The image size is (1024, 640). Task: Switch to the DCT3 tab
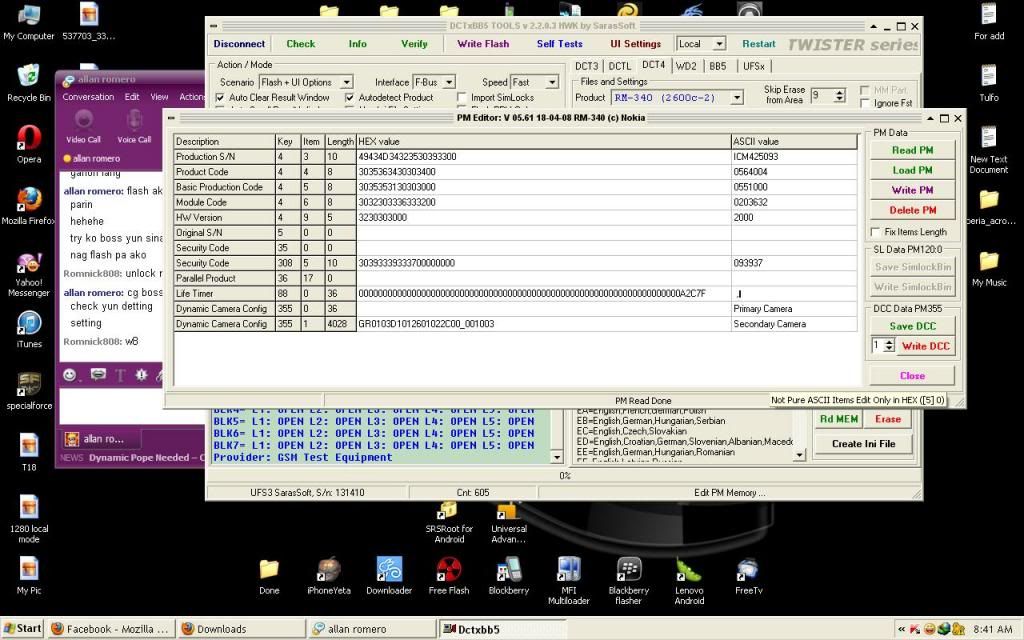586,66
